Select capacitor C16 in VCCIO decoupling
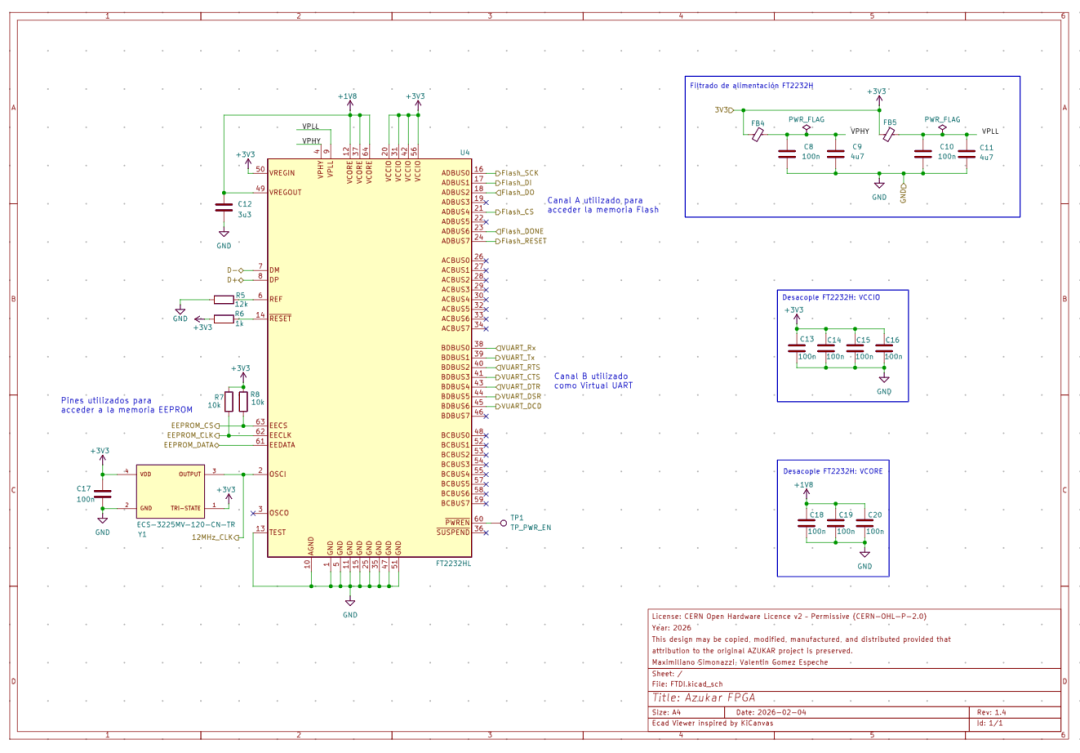The width and height of the screenshot is (1080, 753). 884,349
